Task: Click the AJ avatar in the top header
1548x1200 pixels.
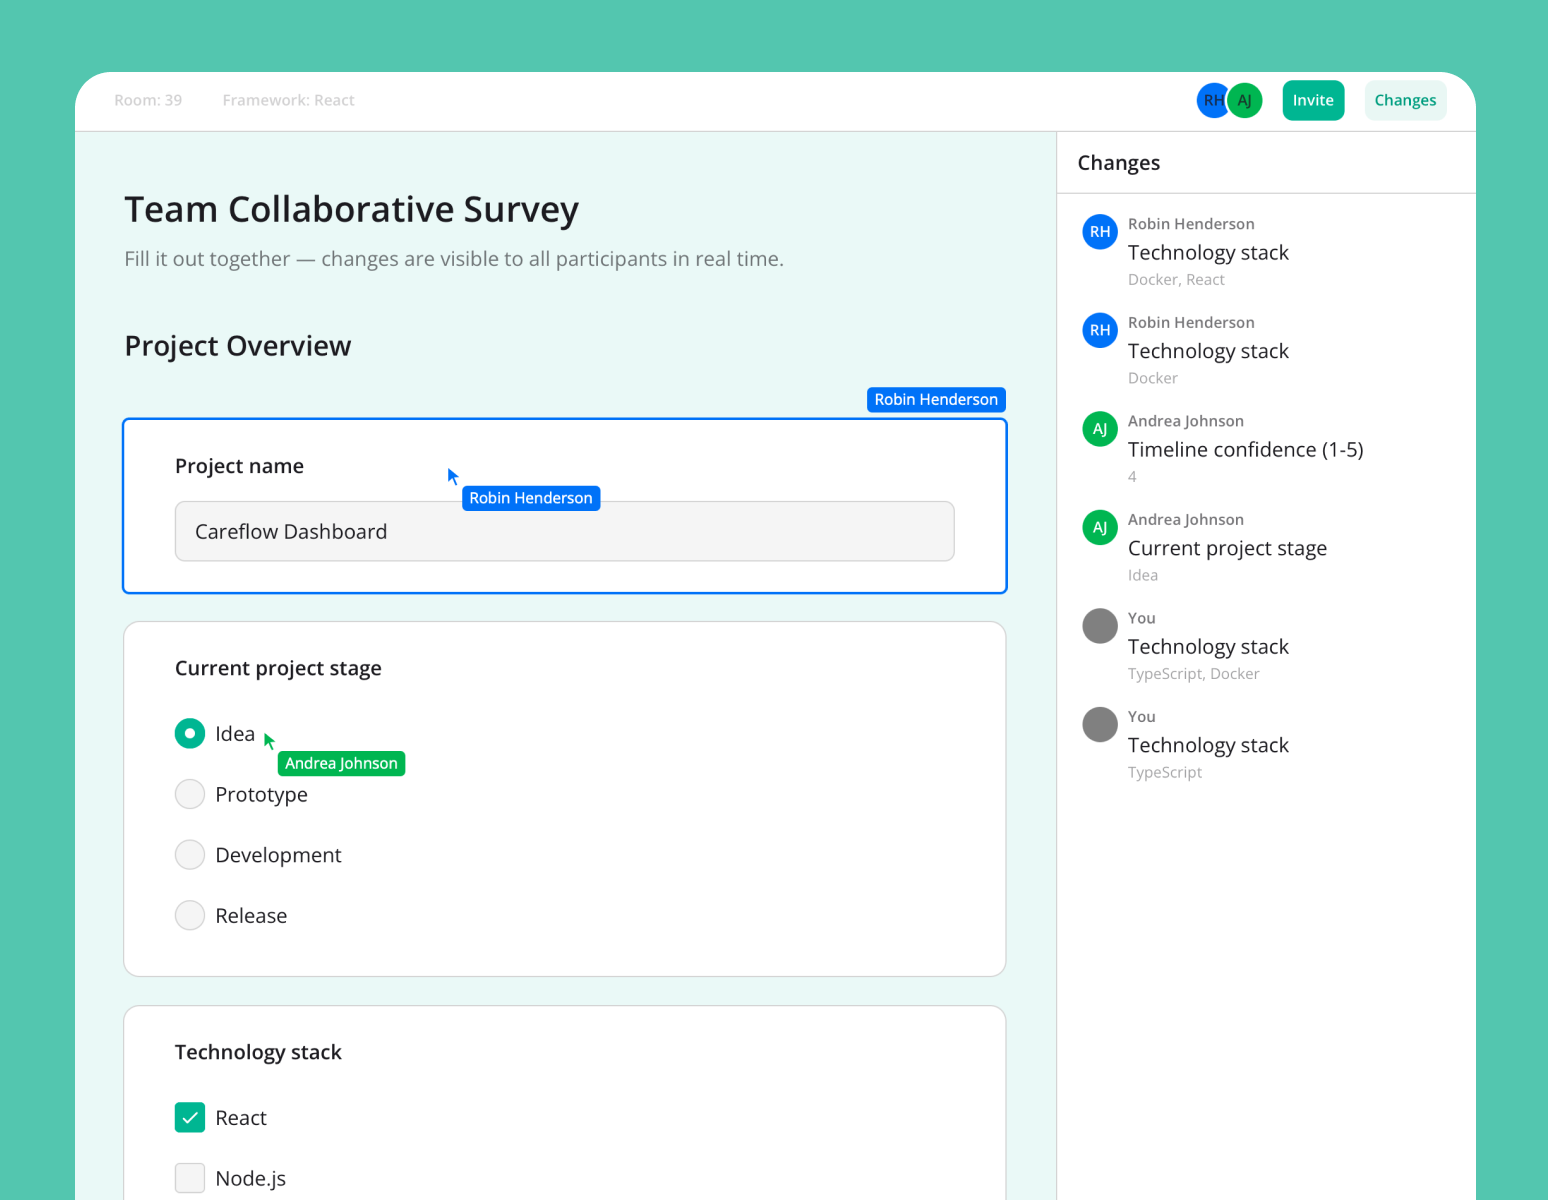Action: click(x=1245, y=100)
